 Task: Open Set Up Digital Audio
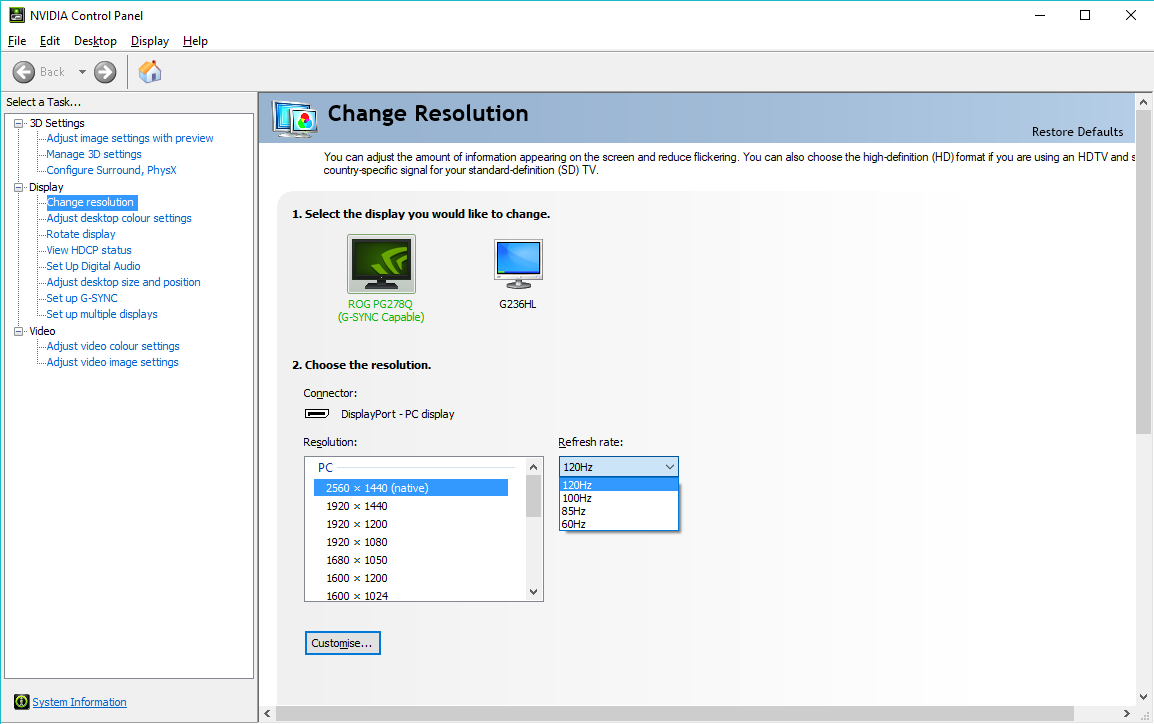pyautogui.click(x=93, y=266)
